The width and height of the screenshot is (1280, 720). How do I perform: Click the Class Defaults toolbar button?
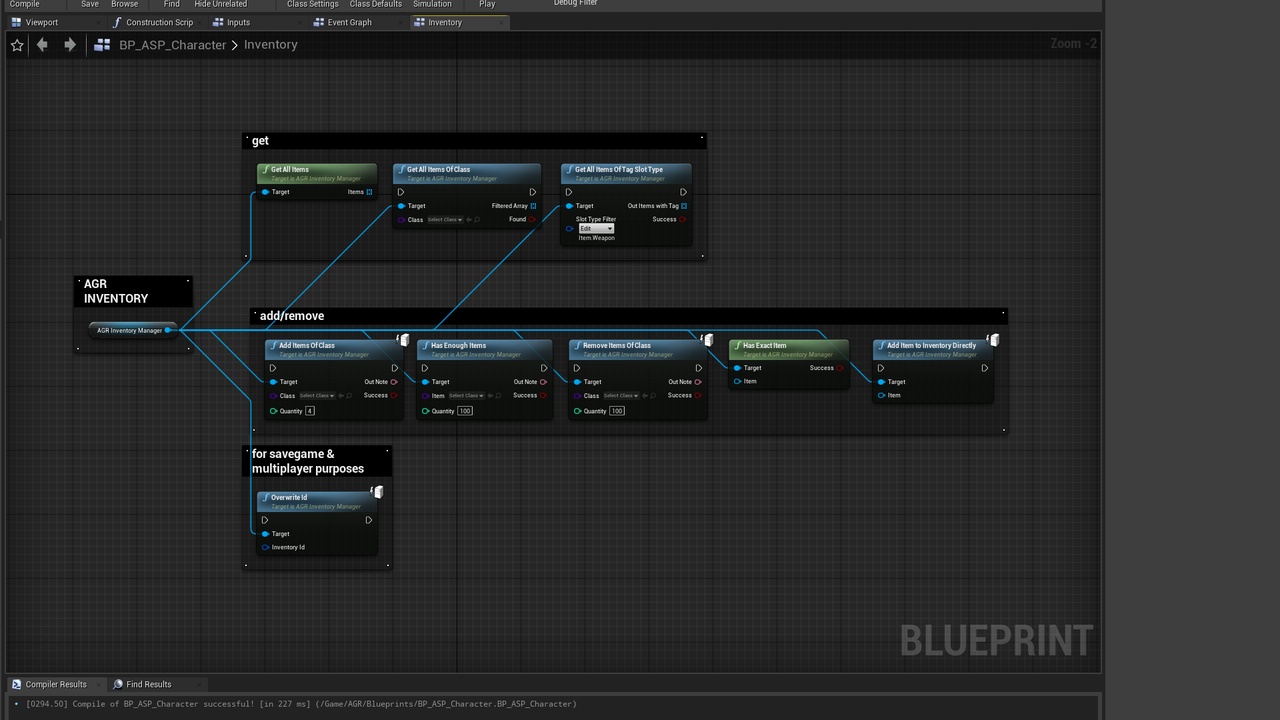(375, 4)
